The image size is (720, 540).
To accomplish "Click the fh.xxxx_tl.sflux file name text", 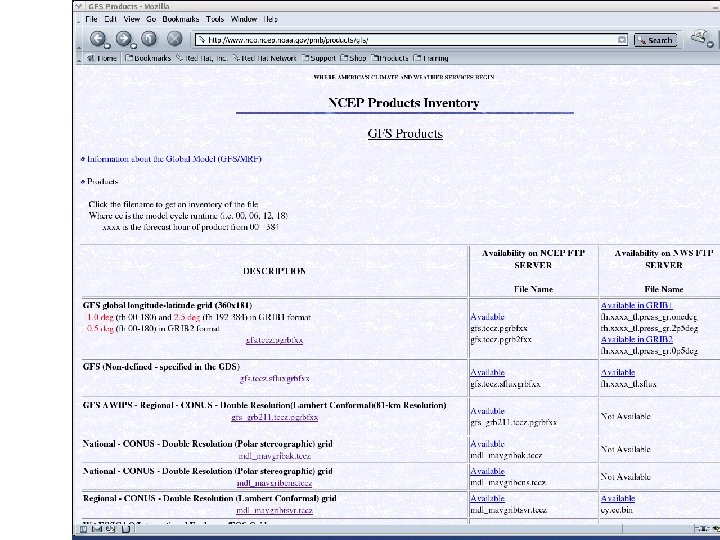I will (x=629, y=384).
